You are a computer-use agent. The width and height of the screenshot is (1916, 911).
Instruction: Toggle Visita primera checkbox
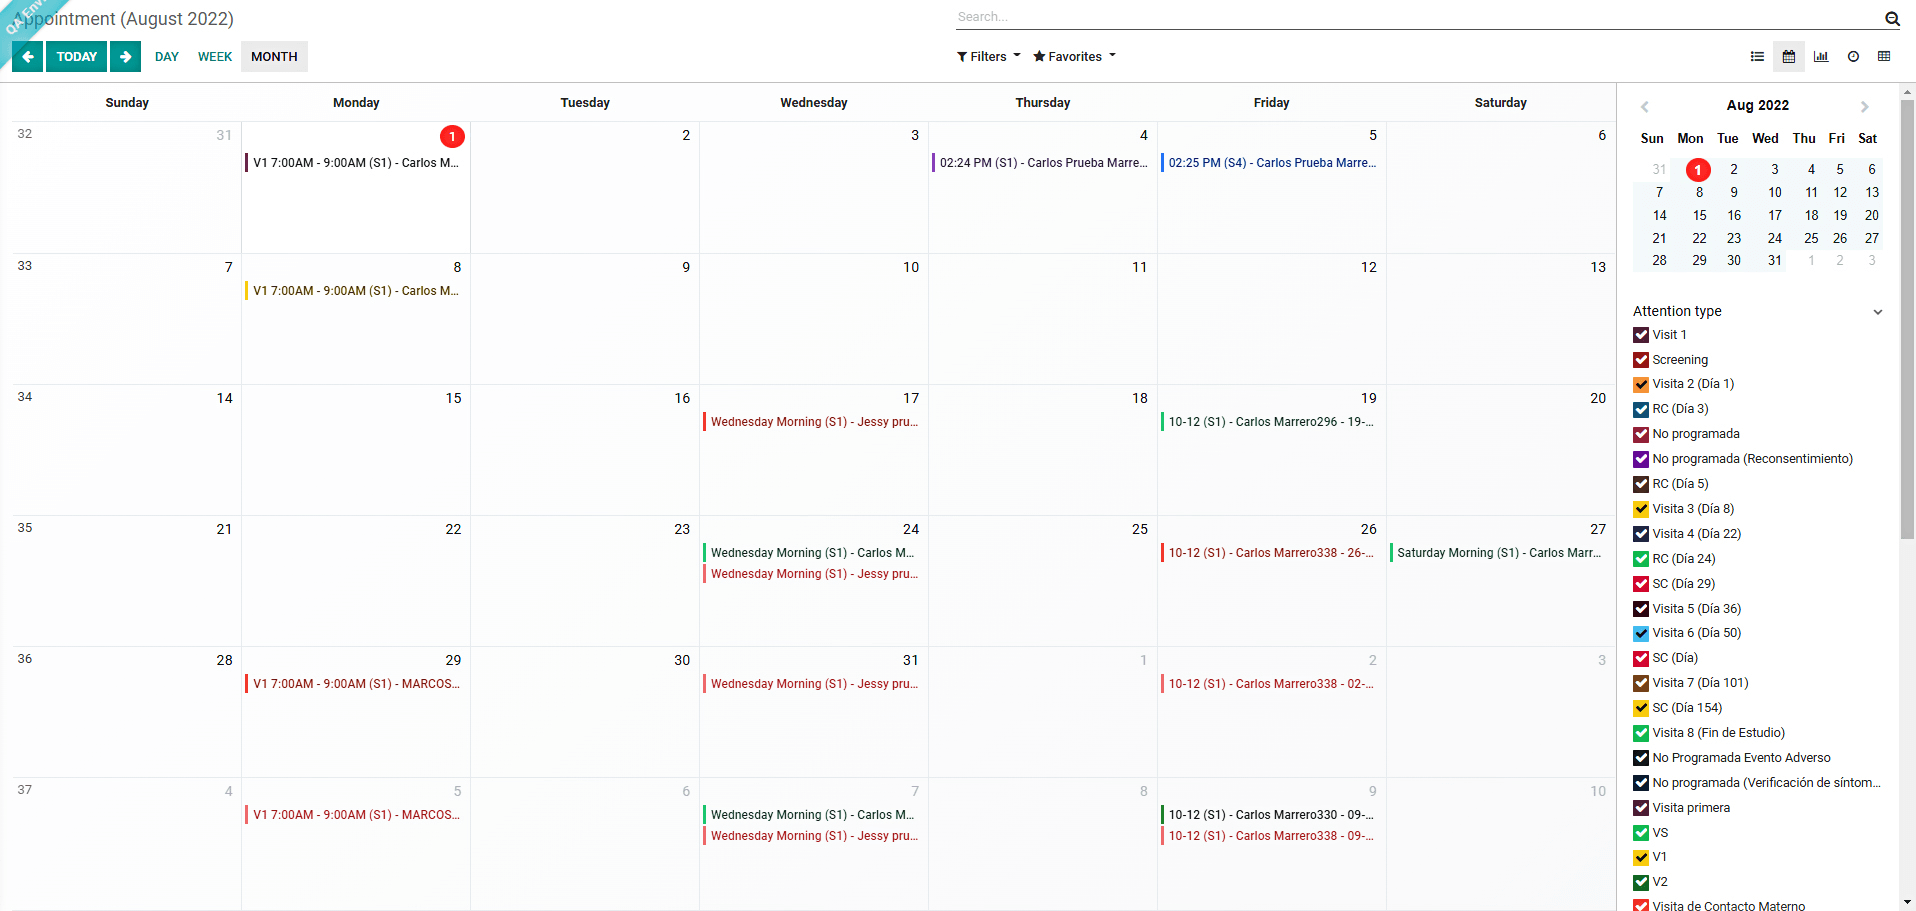pos(1641,808)
